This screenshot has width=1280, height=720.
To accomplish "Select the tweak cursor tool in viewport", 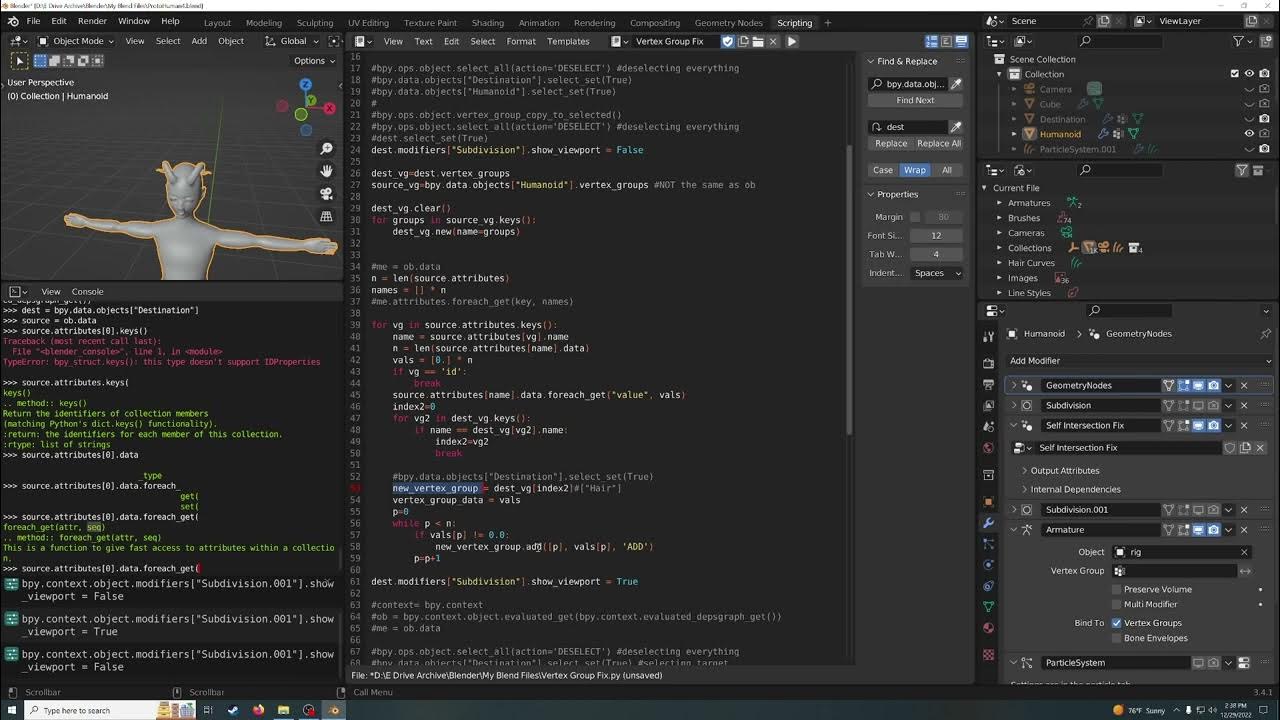I will 19,61.
